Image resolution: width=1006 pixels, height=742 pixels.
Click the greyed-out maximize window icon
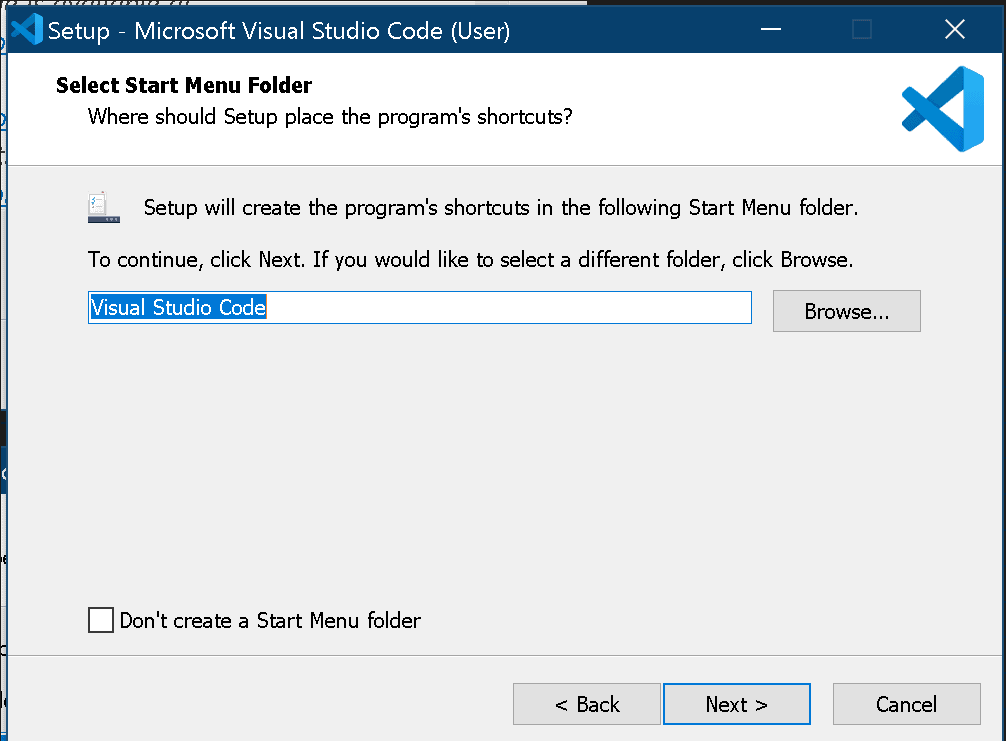point(862,30)
